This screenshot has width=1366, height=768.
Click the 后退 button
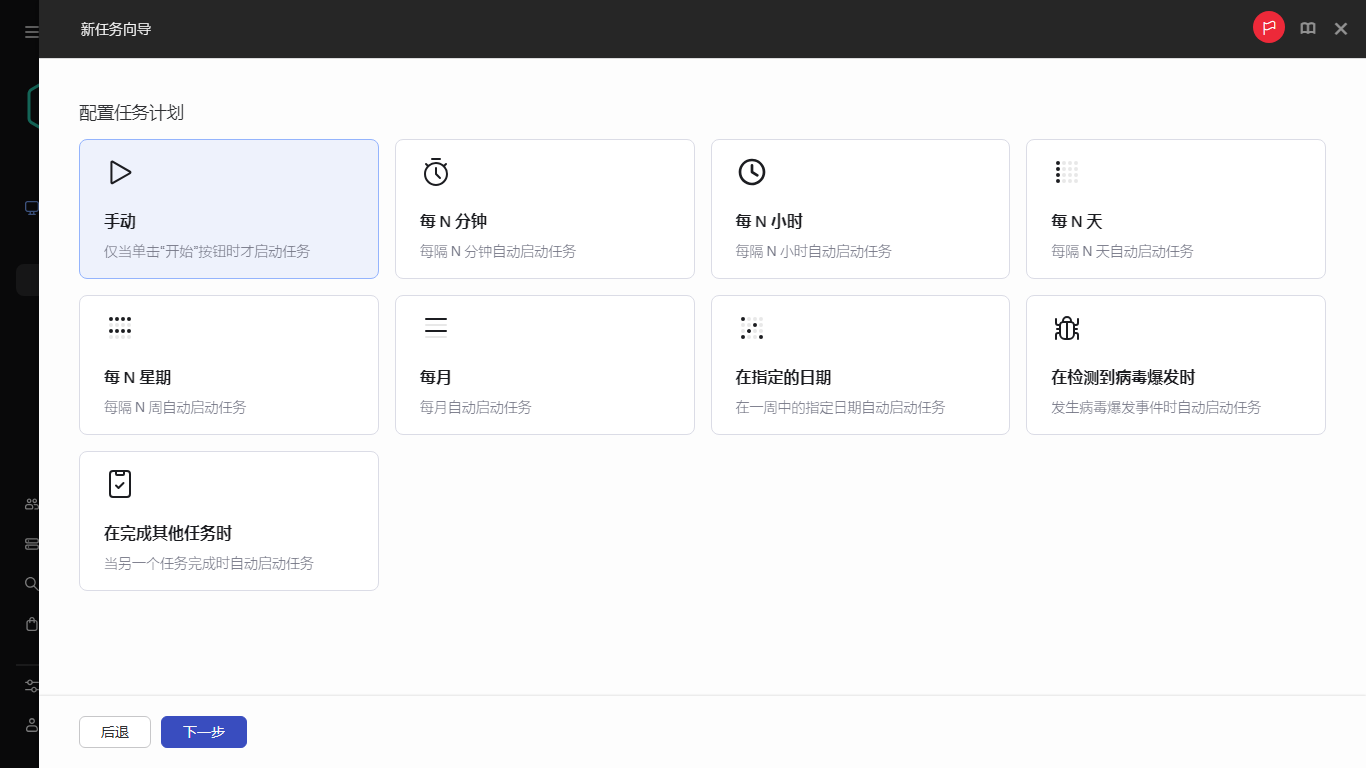pyautogui.click(x=114, y=731)
